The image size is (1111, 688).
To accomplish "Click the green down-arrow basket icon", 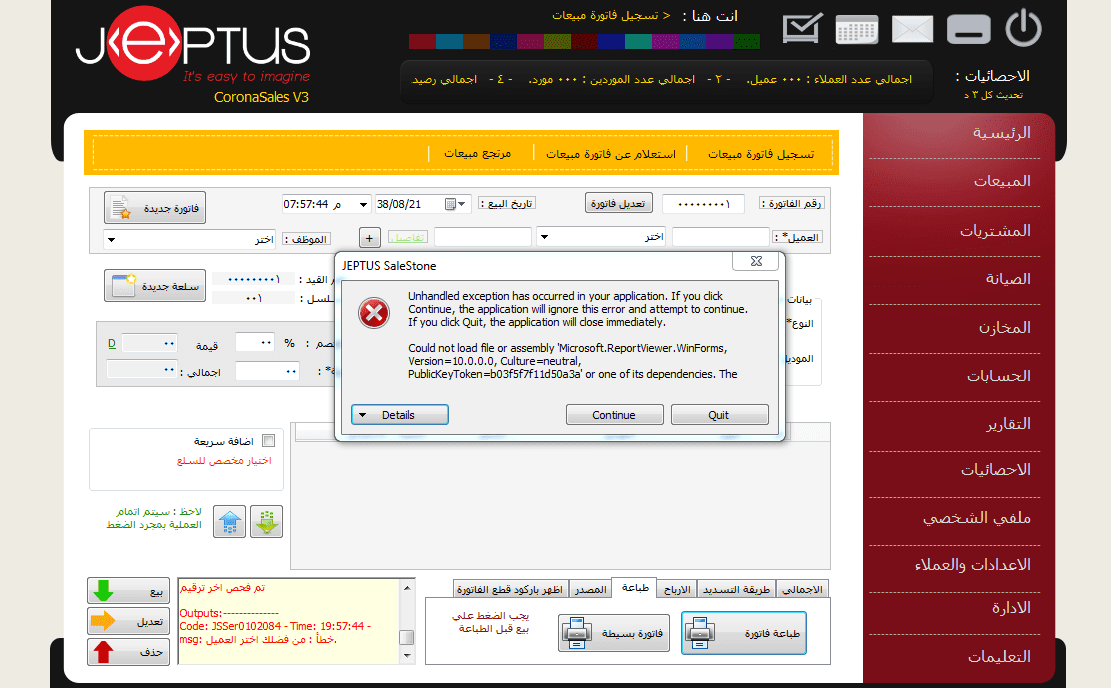I will point(266,521).
